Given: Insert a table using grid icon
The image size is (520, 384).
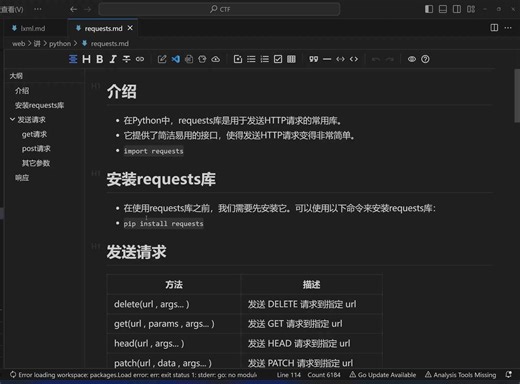Looking at the screenshot, I should 291,59.
